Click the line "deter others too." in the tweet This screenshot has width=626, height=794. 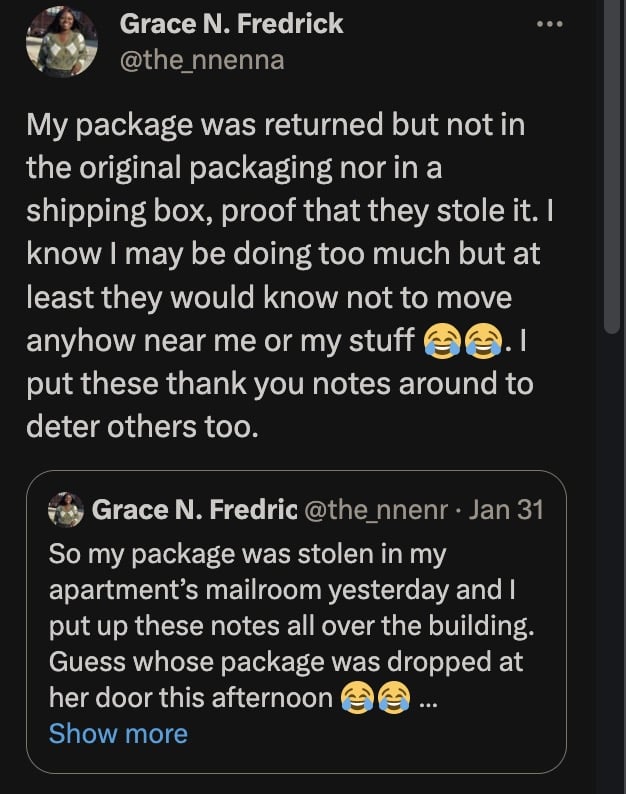pos(143,428)
